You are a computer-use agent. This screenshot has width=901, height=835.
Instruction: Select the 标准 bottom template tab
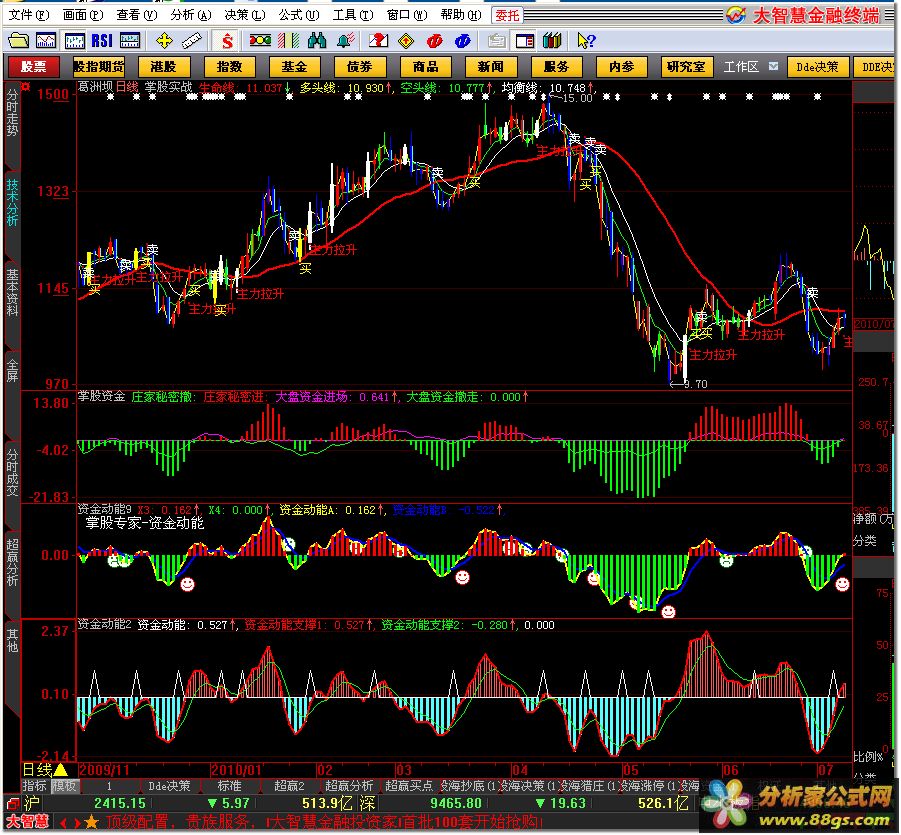pyautogui.click(x=229, y=786)
